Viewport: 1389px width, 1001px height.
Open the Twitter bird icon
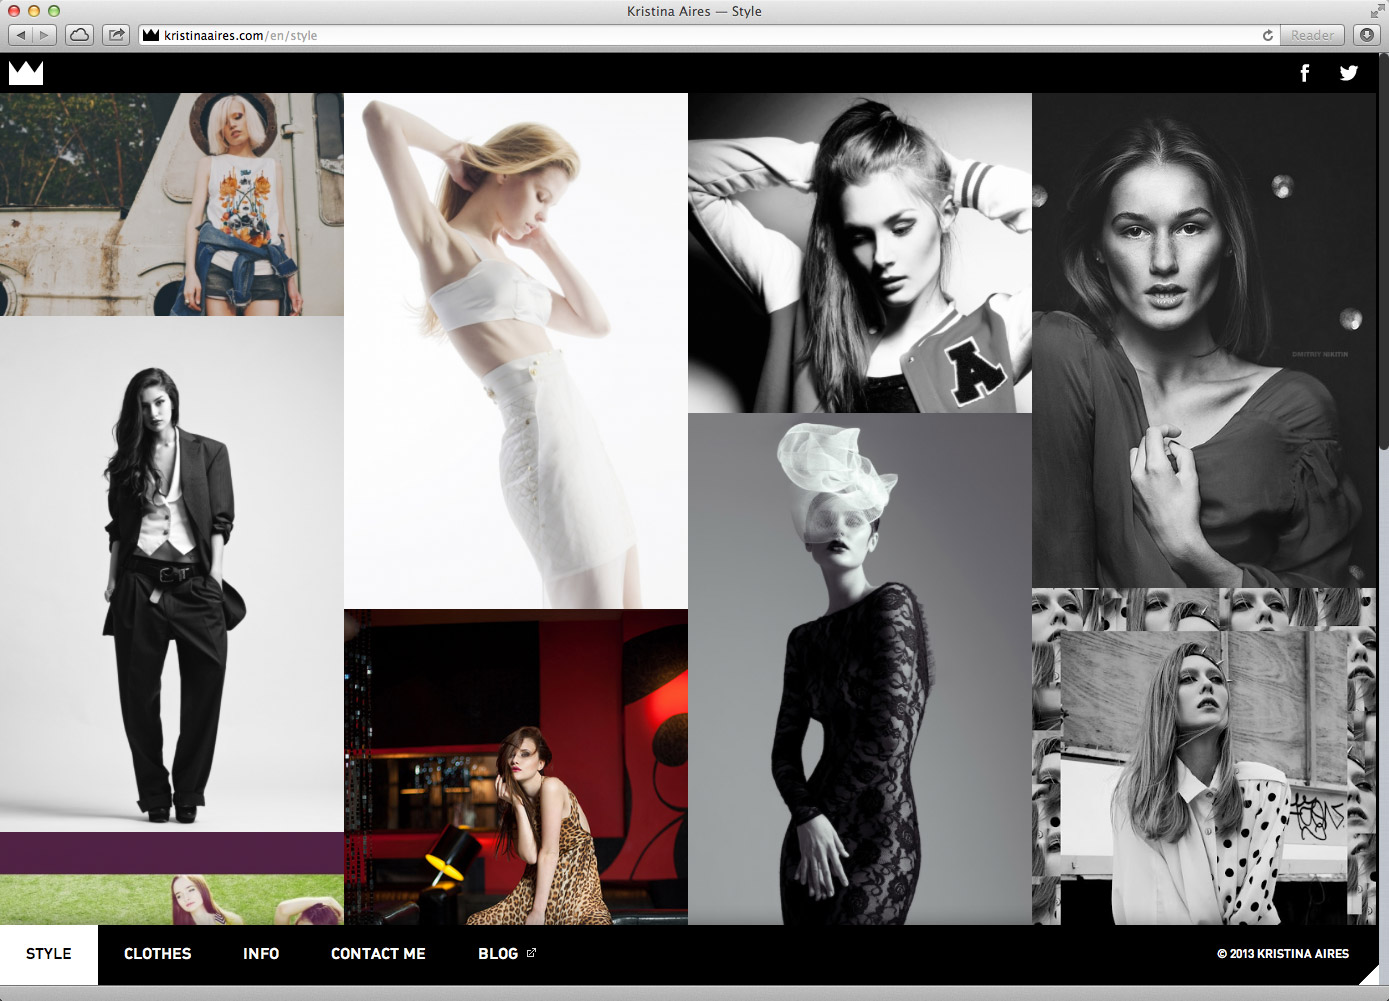pos(1349,73)
